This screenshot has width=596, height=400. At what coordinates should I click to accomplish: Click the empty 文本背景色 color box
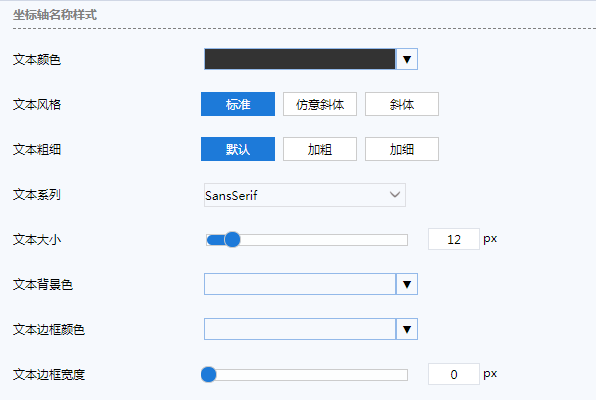[300, 284]
